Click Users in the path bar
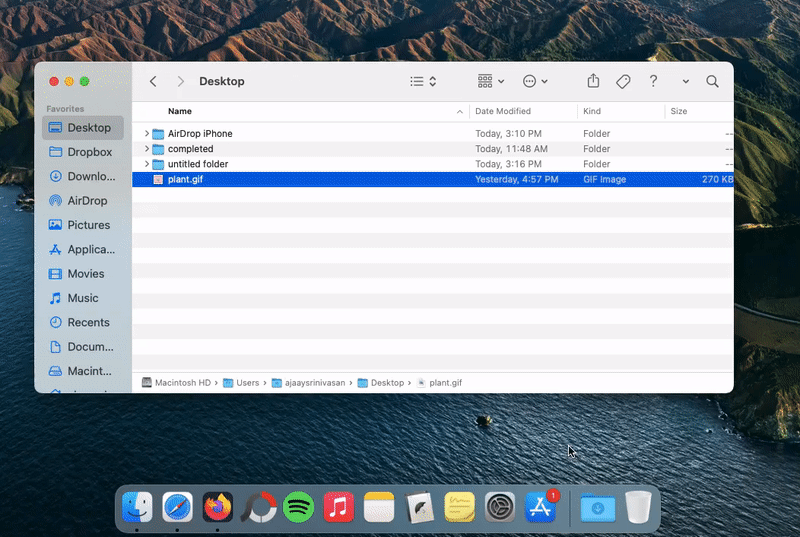The width and height of the screenshot is (800, 537). coord(247,383)
